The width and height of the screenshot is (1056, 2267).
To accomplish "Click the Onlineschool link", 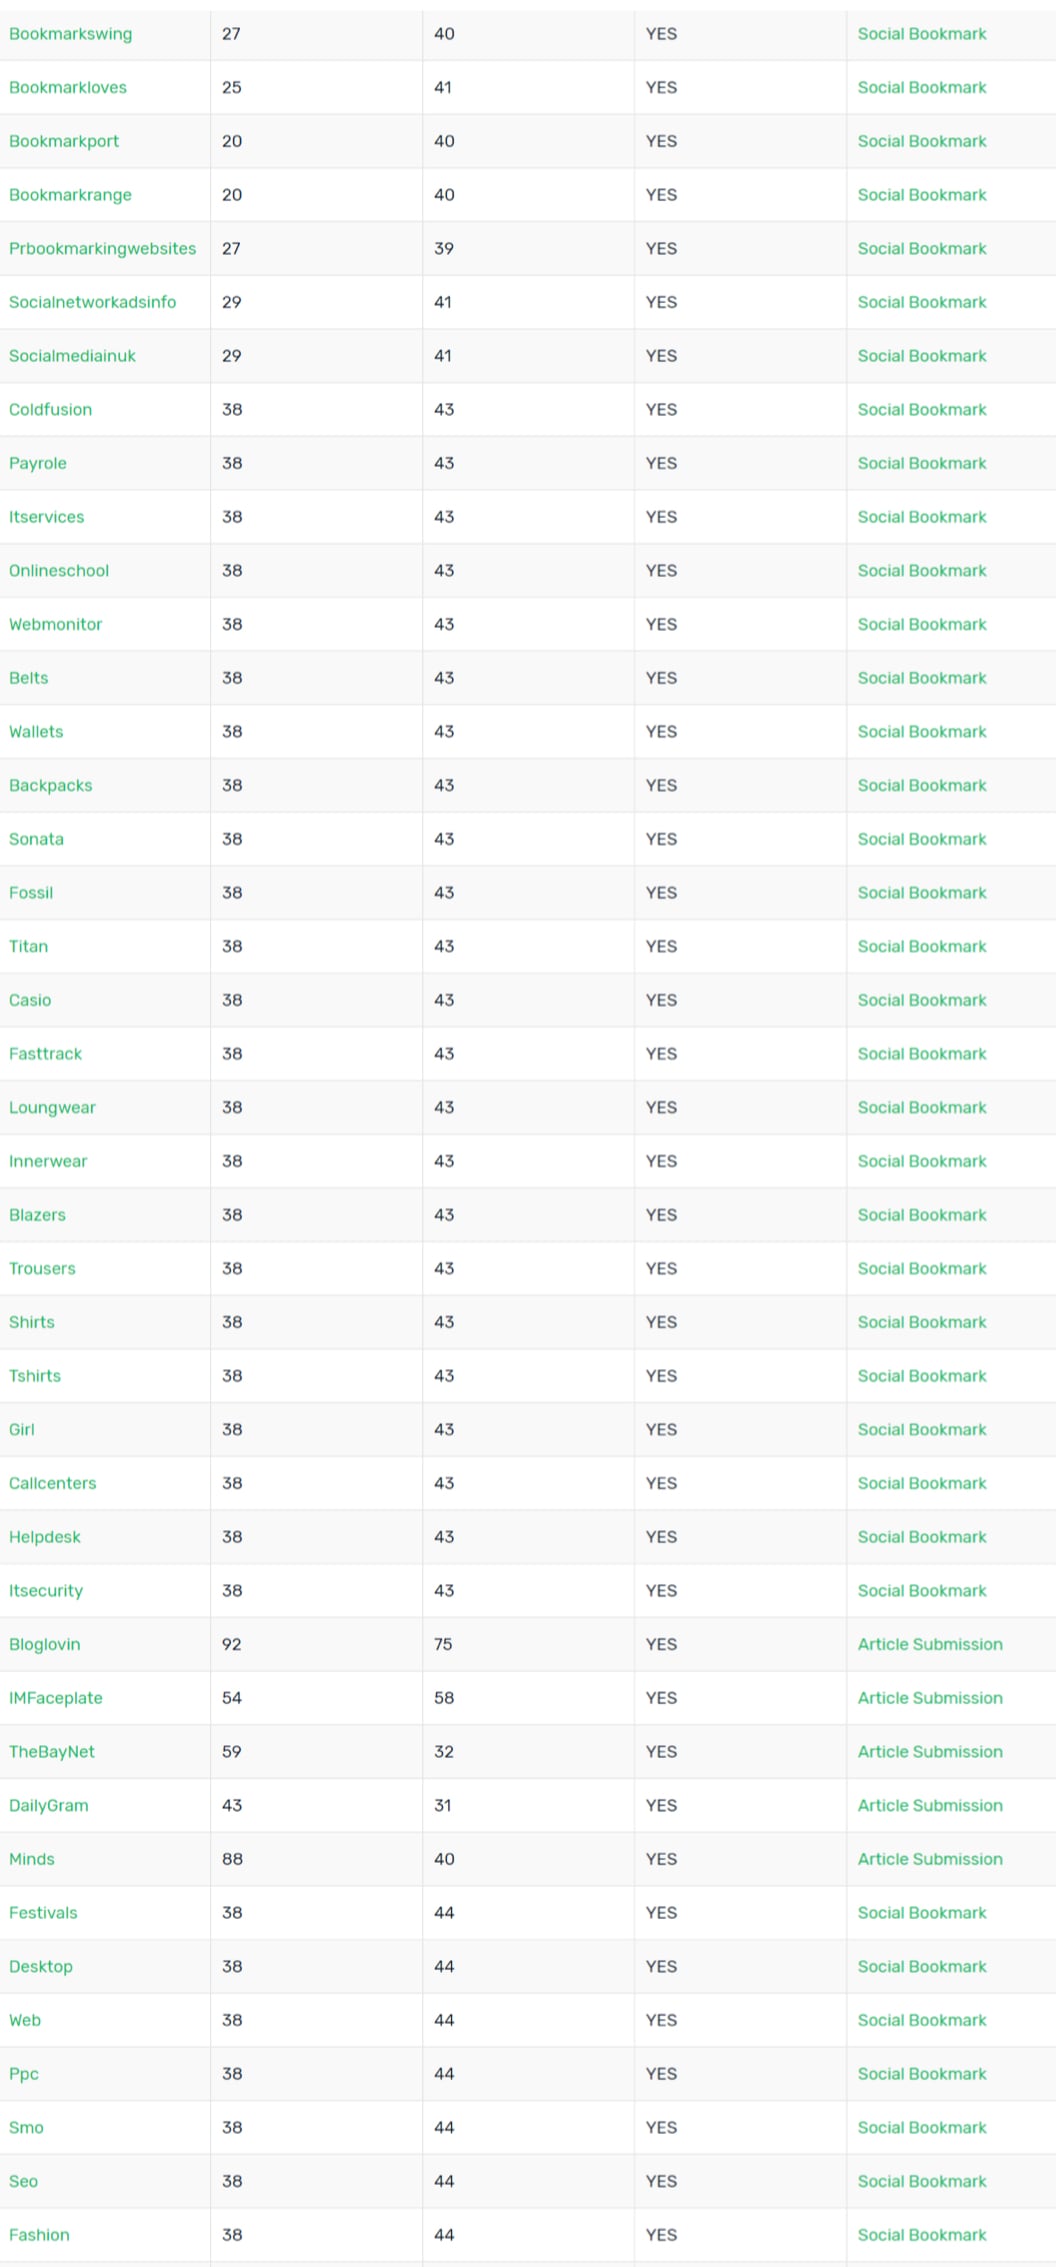I will pyautogui.click(x=59, y=571).
